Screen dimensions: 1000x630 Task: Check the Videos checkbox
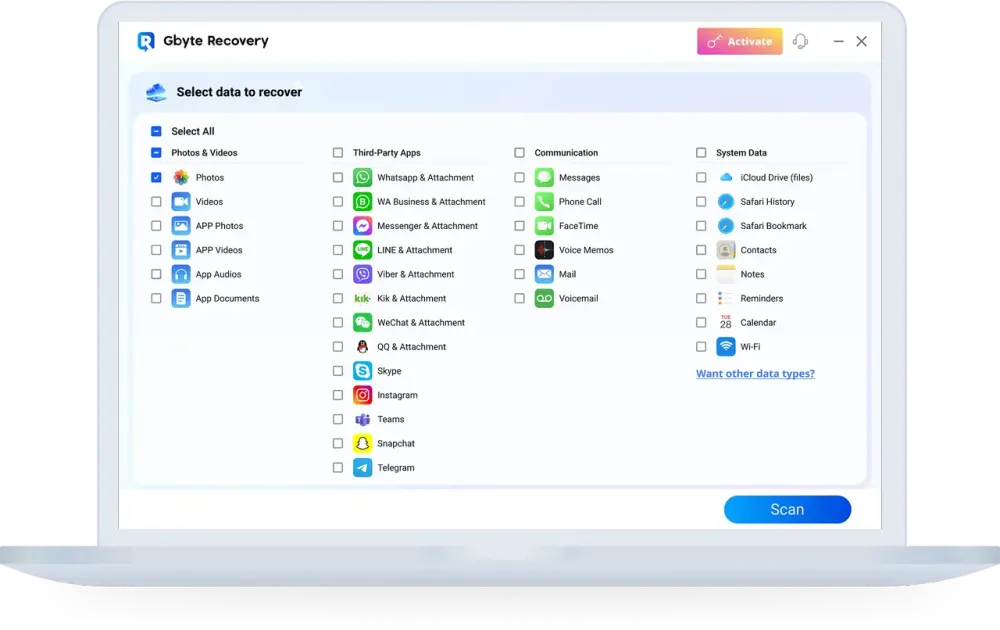[x=156, y=201]
